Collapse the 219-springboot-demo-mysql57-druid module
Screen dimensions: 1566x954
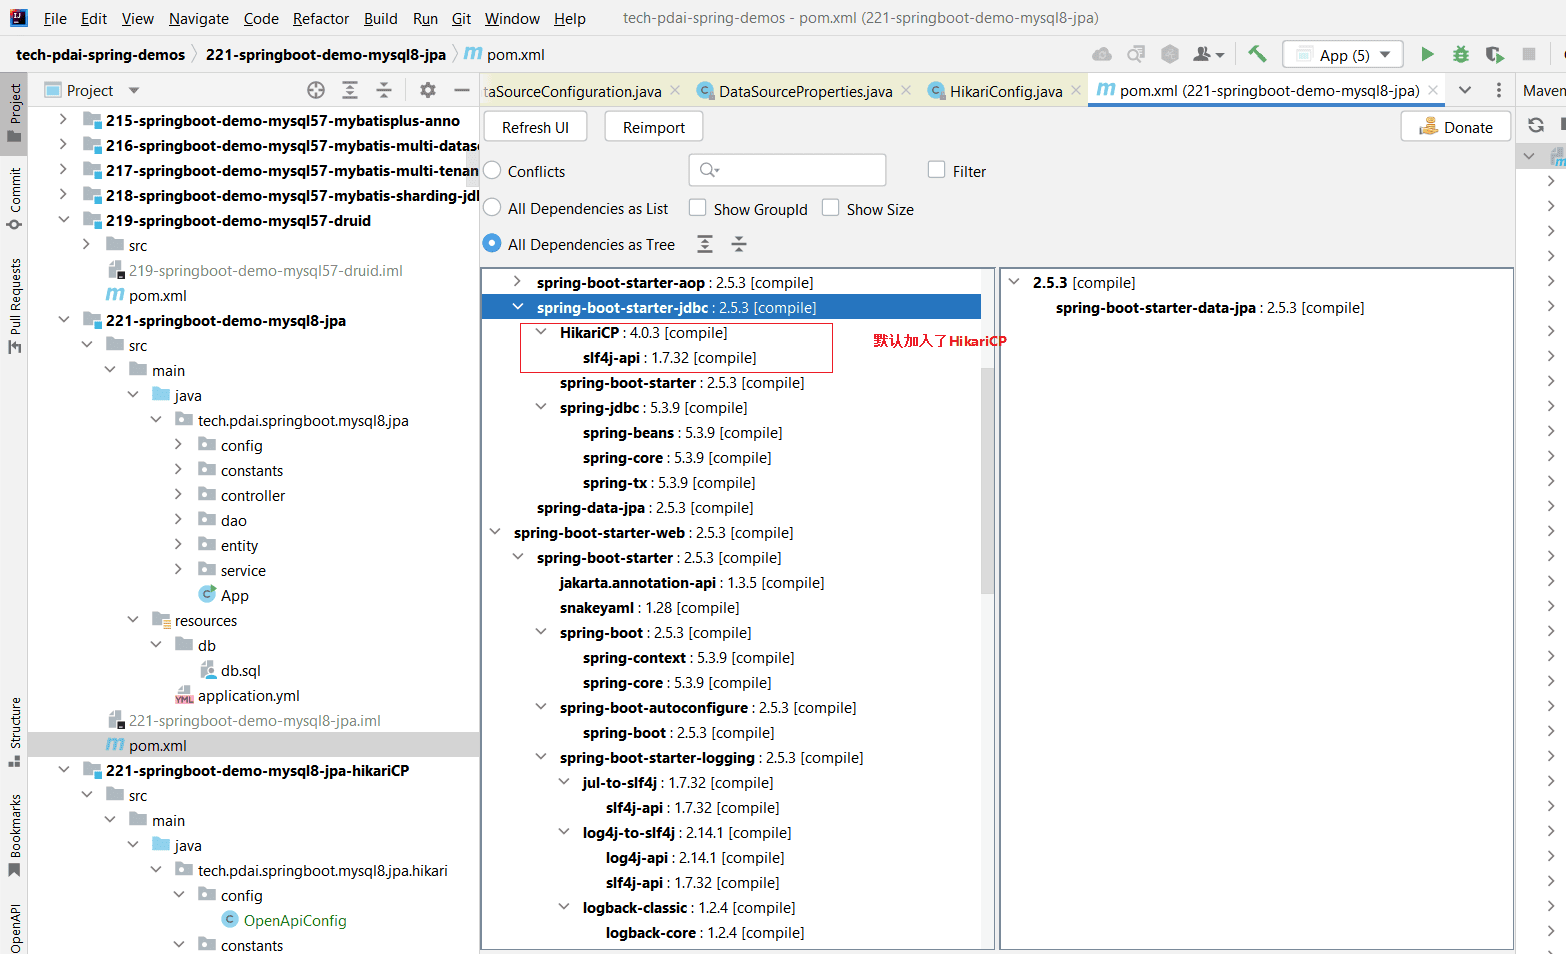(64, 220)
